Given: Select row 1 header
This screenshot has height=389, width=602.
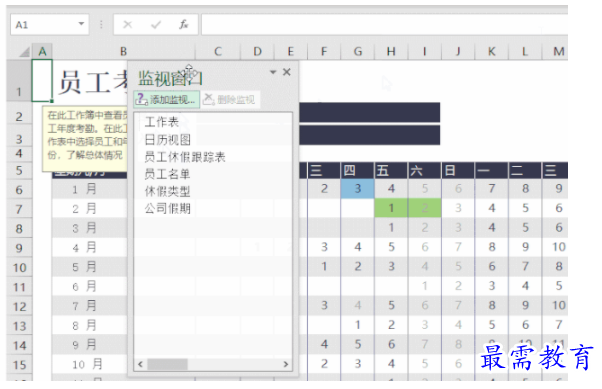Looking at the screenshot, I should [x=19, y=81].
